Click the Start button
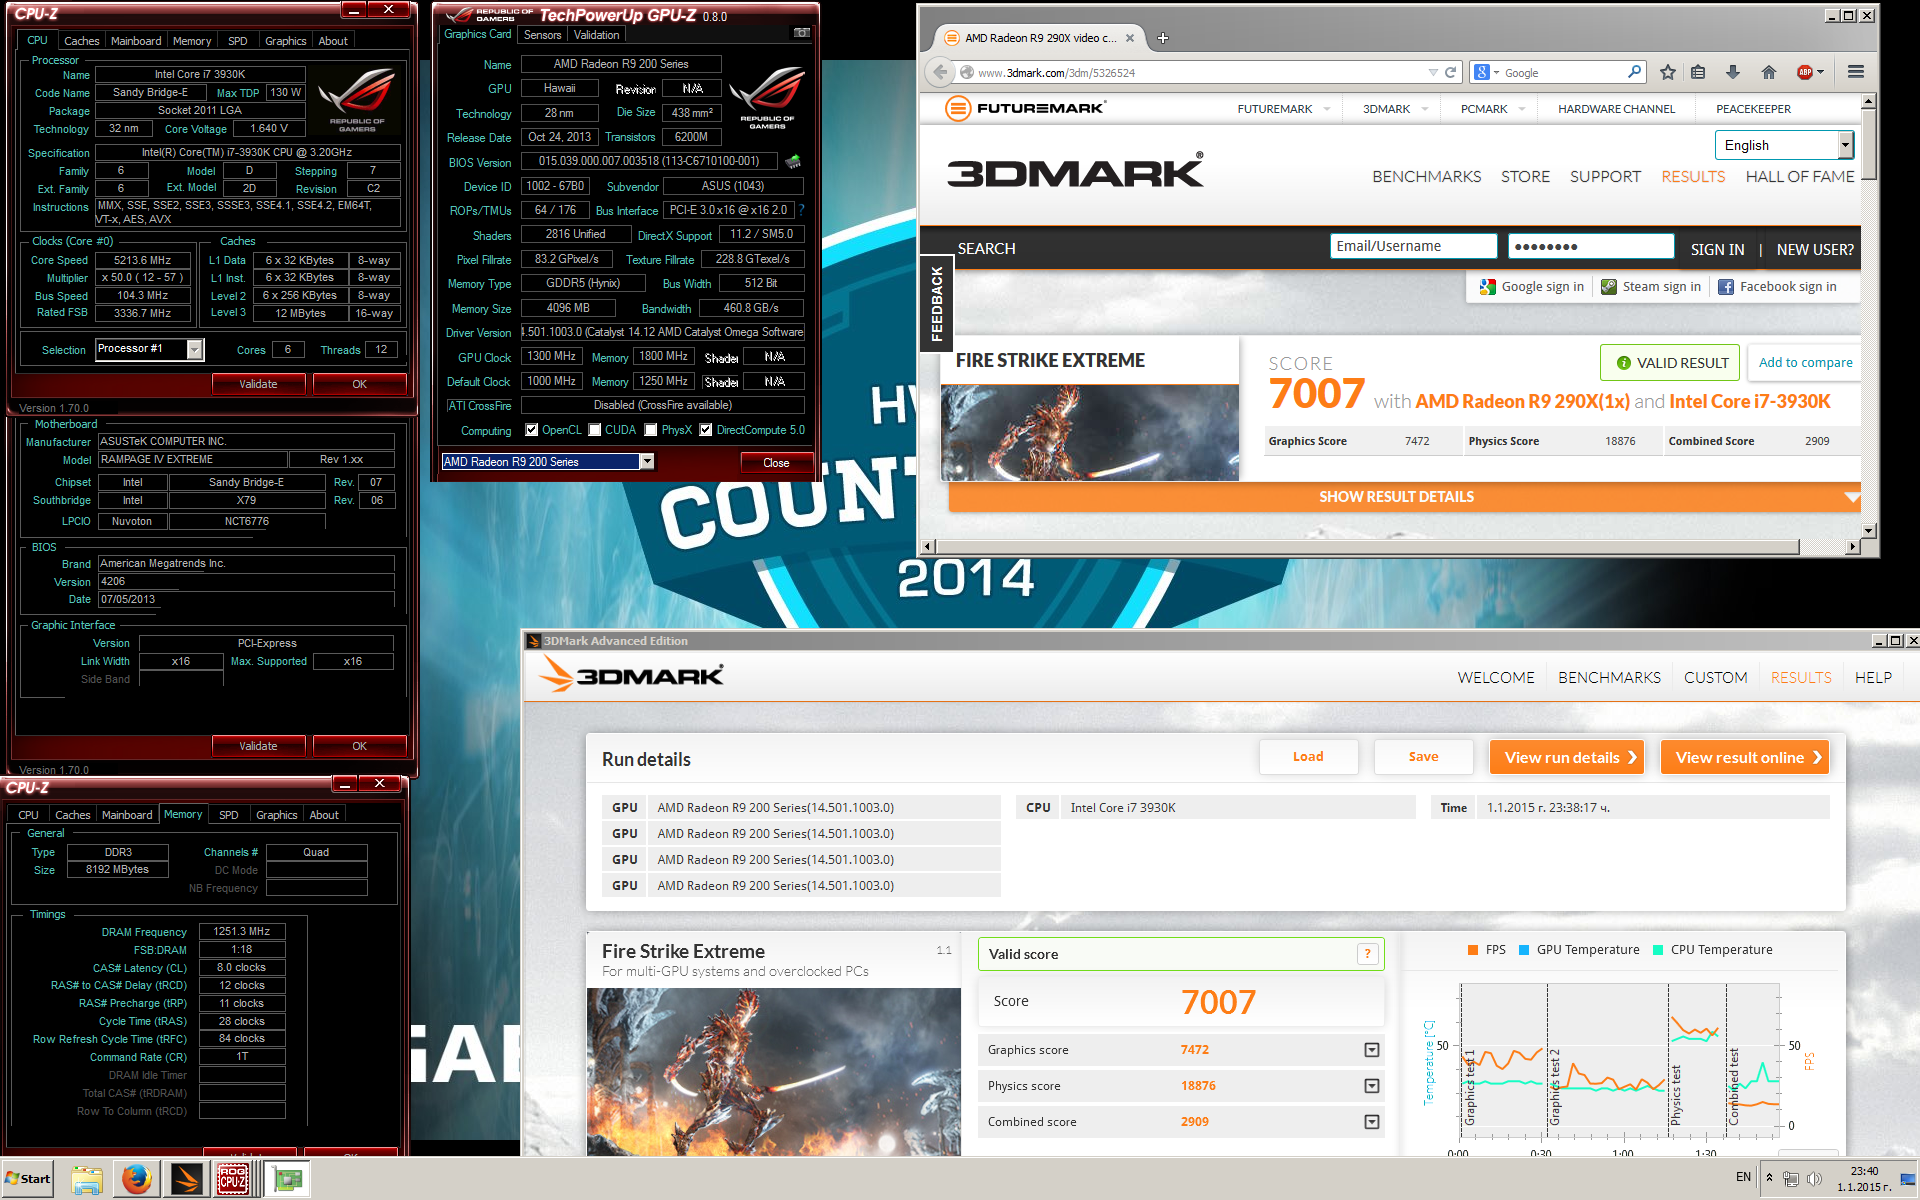Image resolution: width=1920 pixels, height=1200 pixels. tap(28, 1179)
